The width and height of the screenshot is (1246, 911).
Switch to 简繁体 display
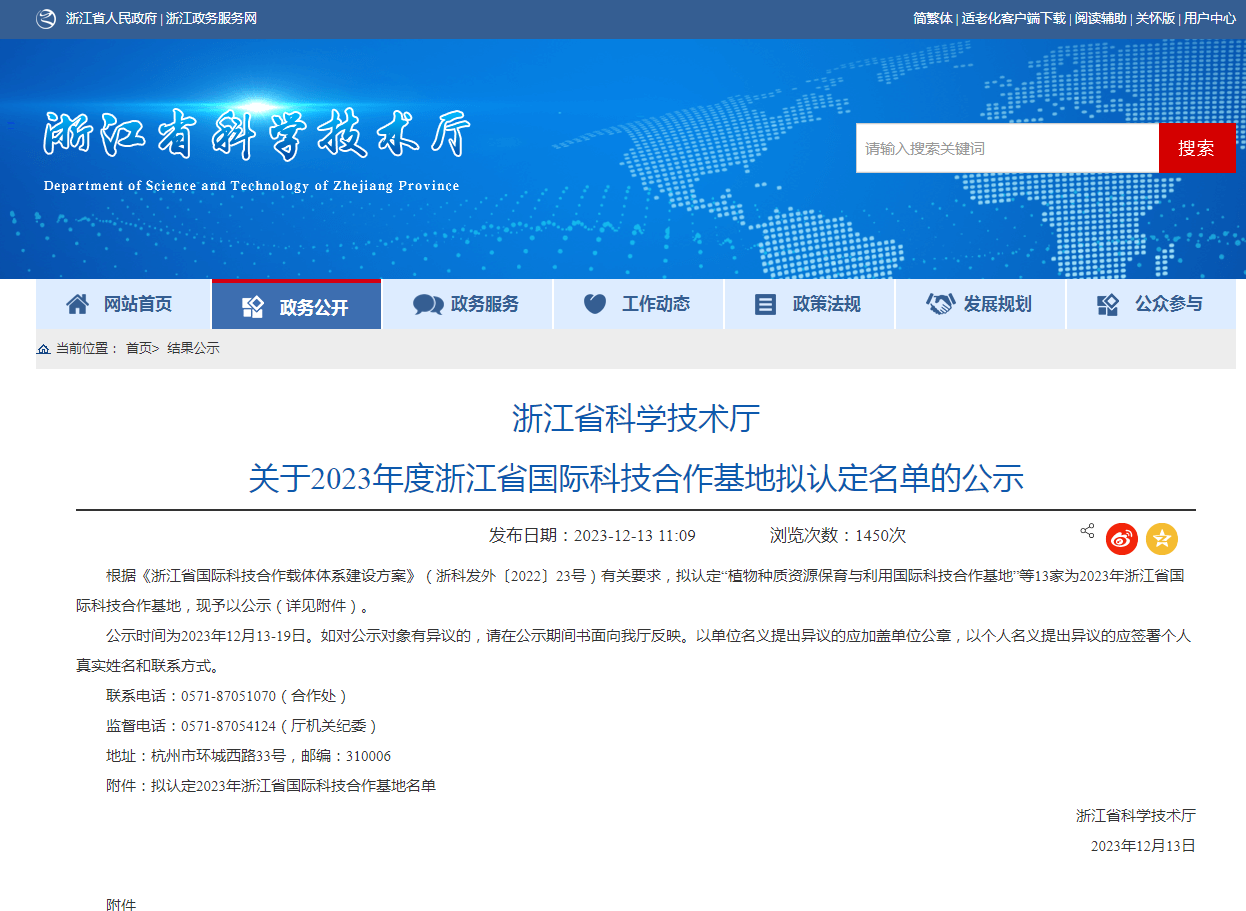pyautogui.click(x=933, y=19)
